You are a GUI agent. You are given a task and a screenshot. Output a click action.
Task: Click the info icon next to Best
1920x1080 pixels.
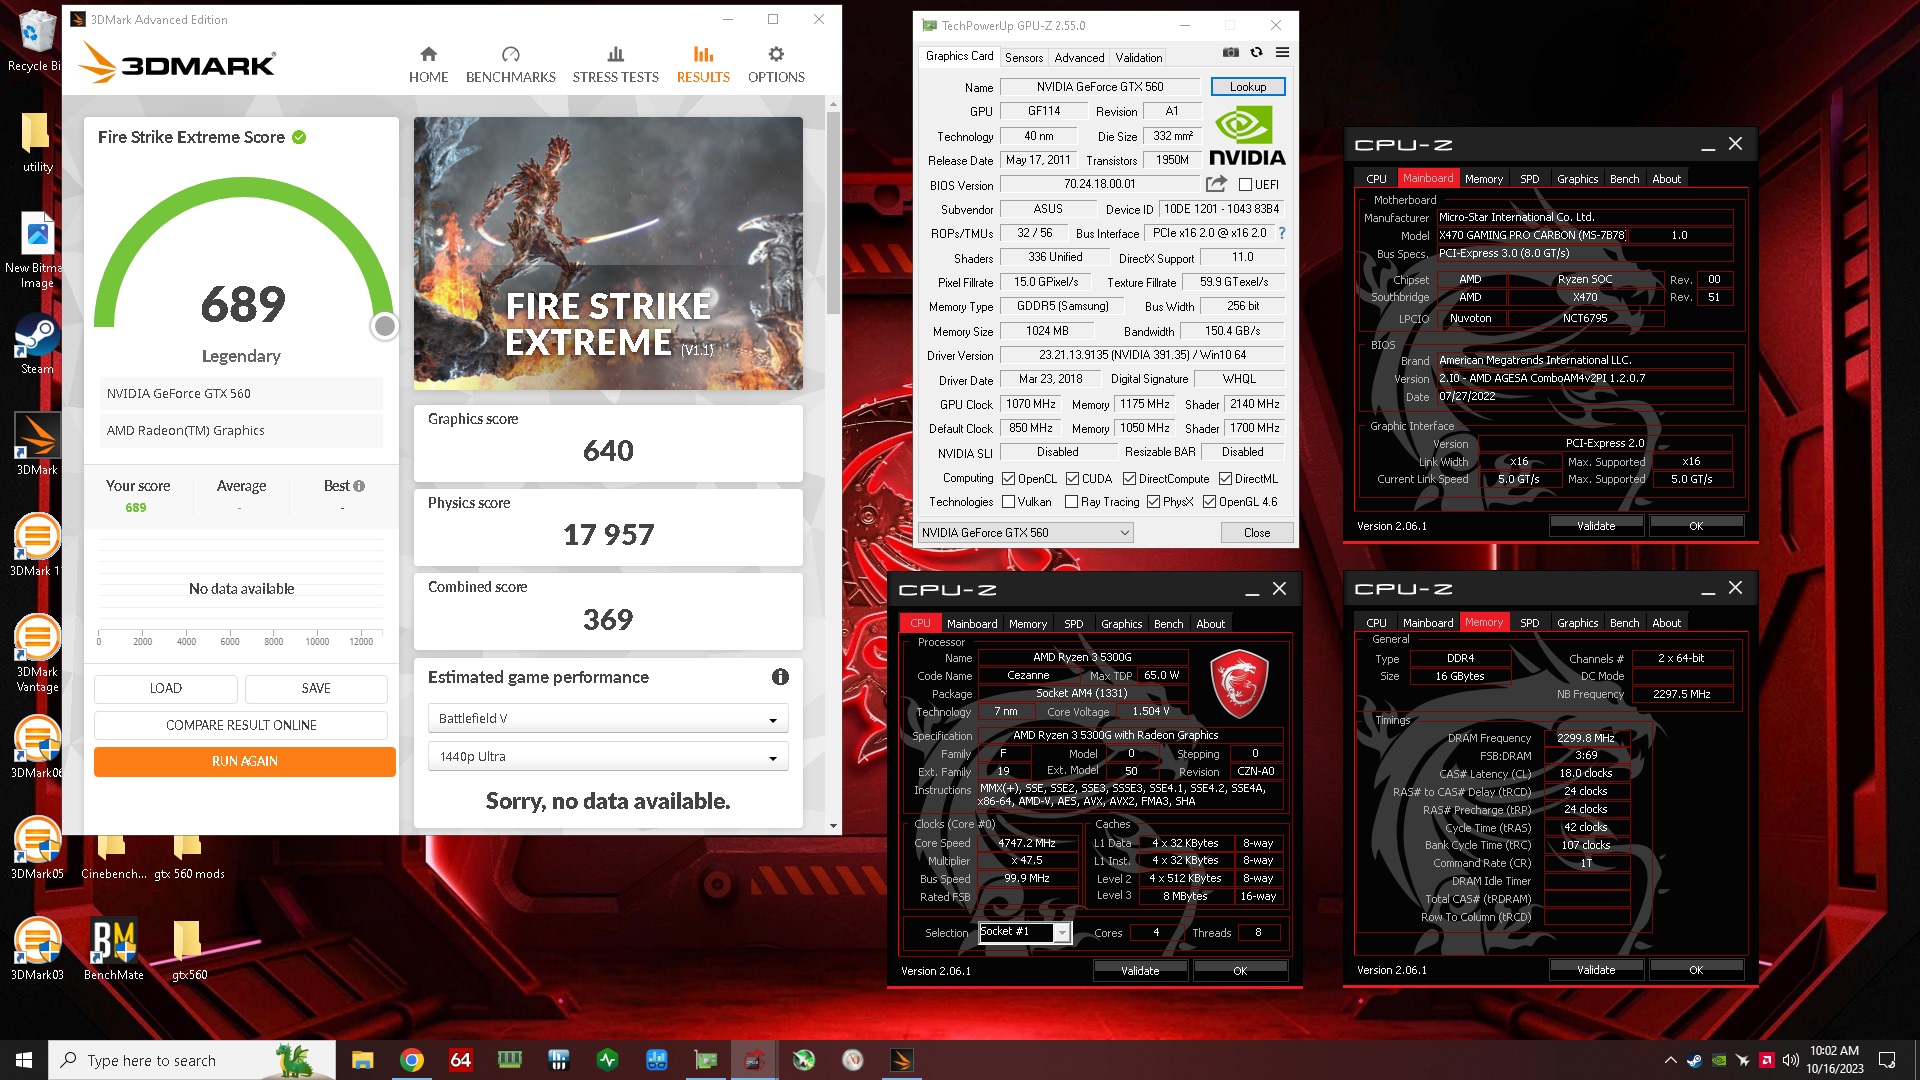359,486
